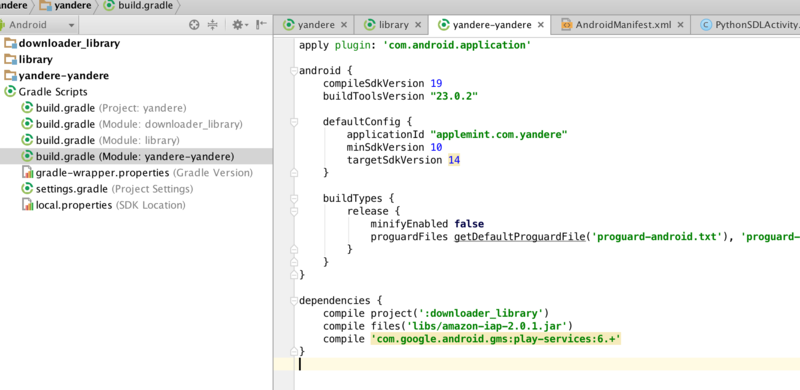
Task: Open build.gradle (Module: library)
Action: 101,140
